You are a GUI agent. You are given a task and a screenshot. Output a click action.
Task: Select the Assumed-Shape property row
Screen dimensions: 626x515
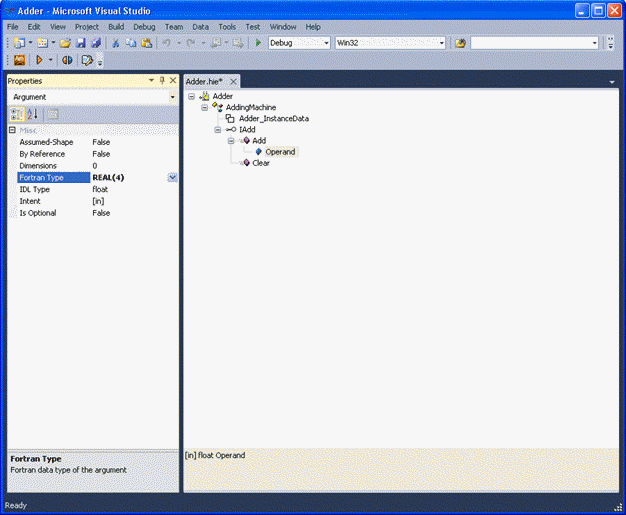click(x=97, y=142)
